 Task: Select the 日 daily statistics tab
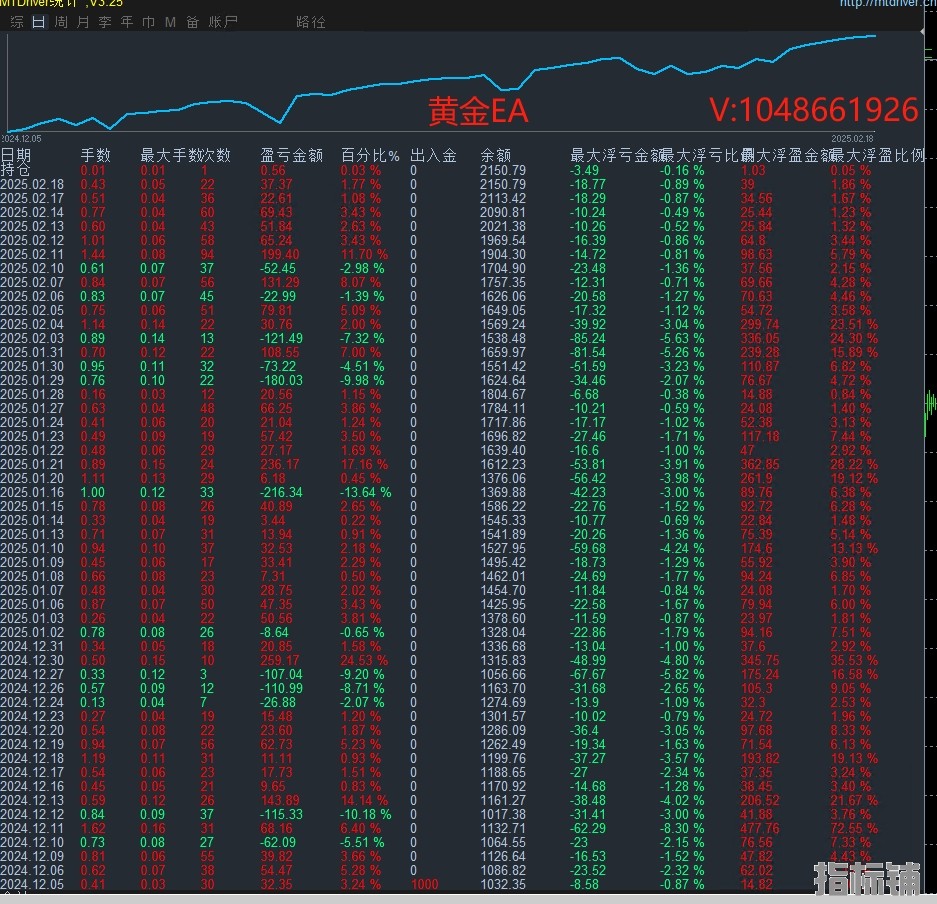(x=38, y=22)
